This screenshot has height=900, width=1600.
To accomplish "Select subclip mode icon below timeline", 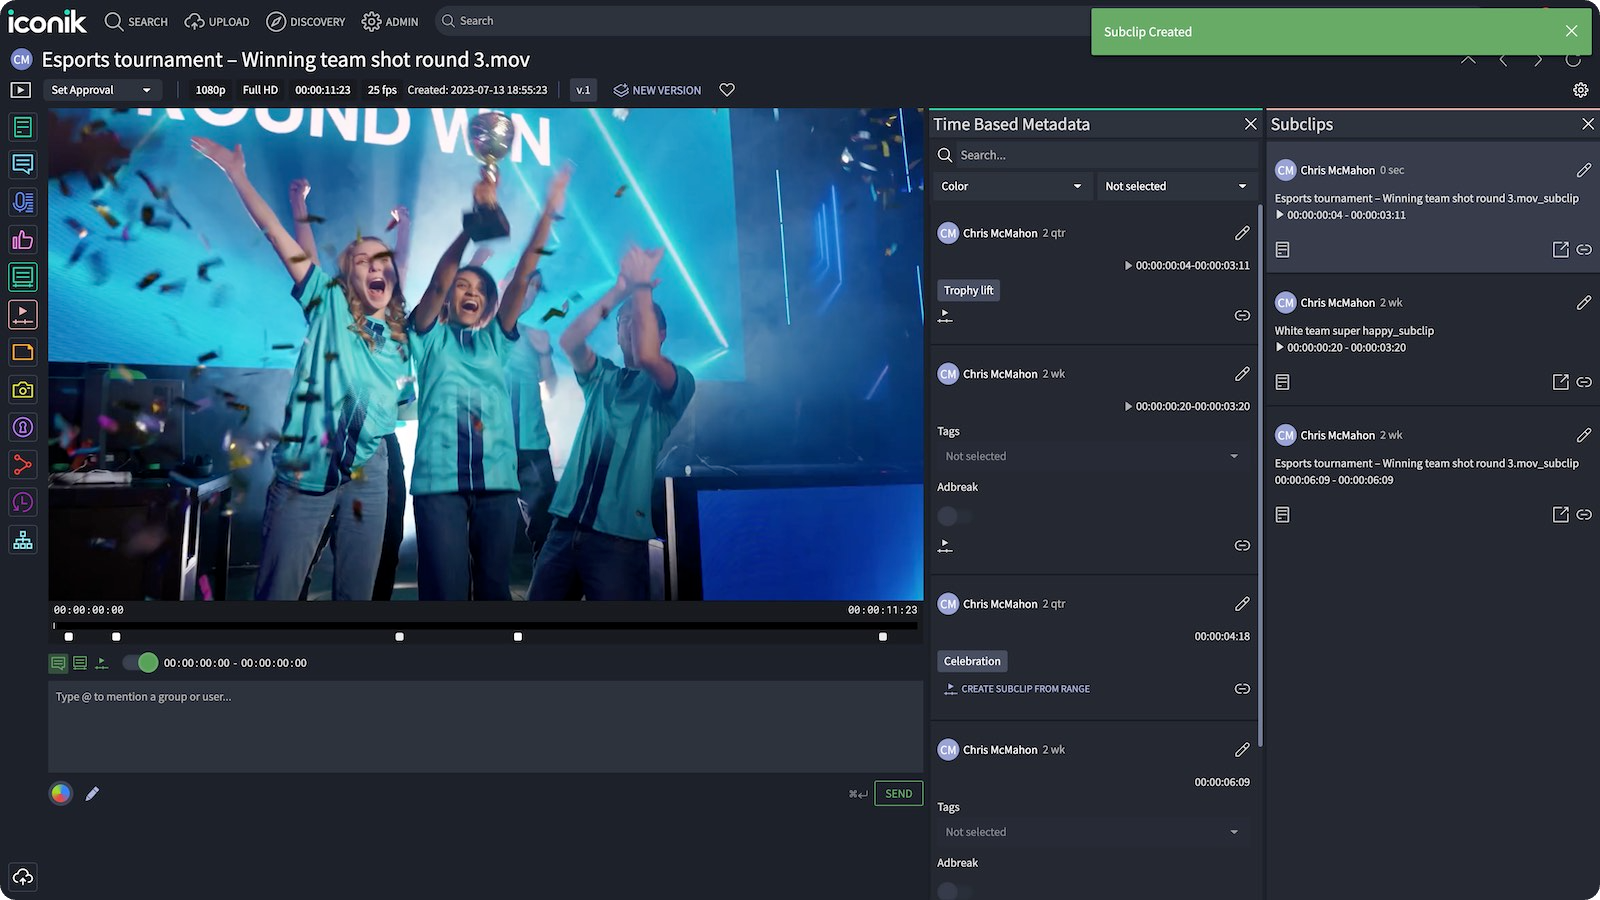I will pos(101,663).
